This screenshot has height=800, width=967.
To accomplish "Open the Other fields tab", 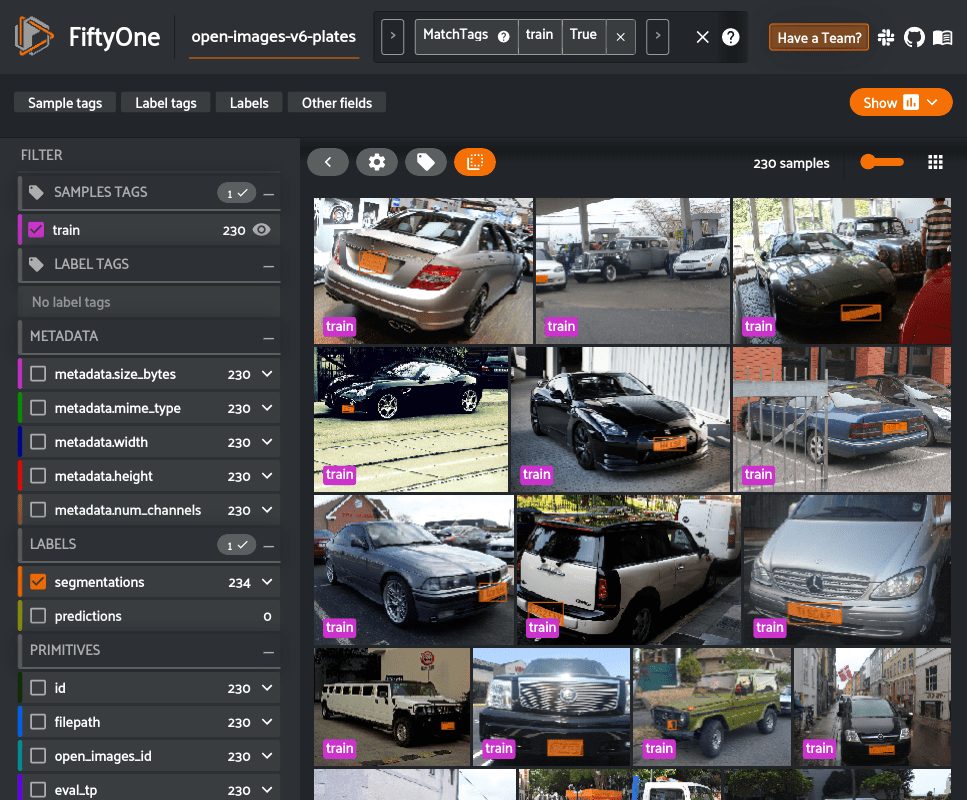I will (x=336, y=102).
